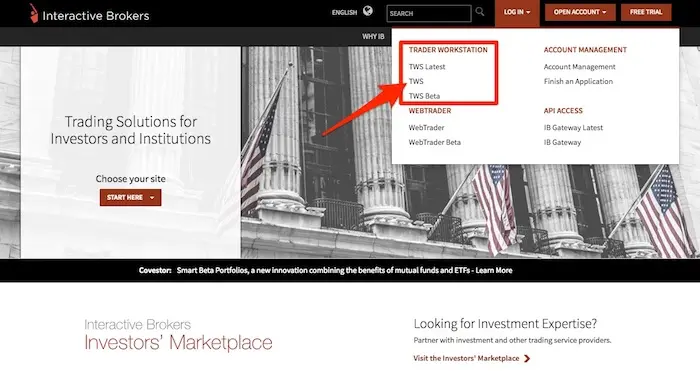Click 'Trading Solutions for Investors' headline
Image resolution: width=700 pixels, height=371 pixels.
click(x=130, y=130)
